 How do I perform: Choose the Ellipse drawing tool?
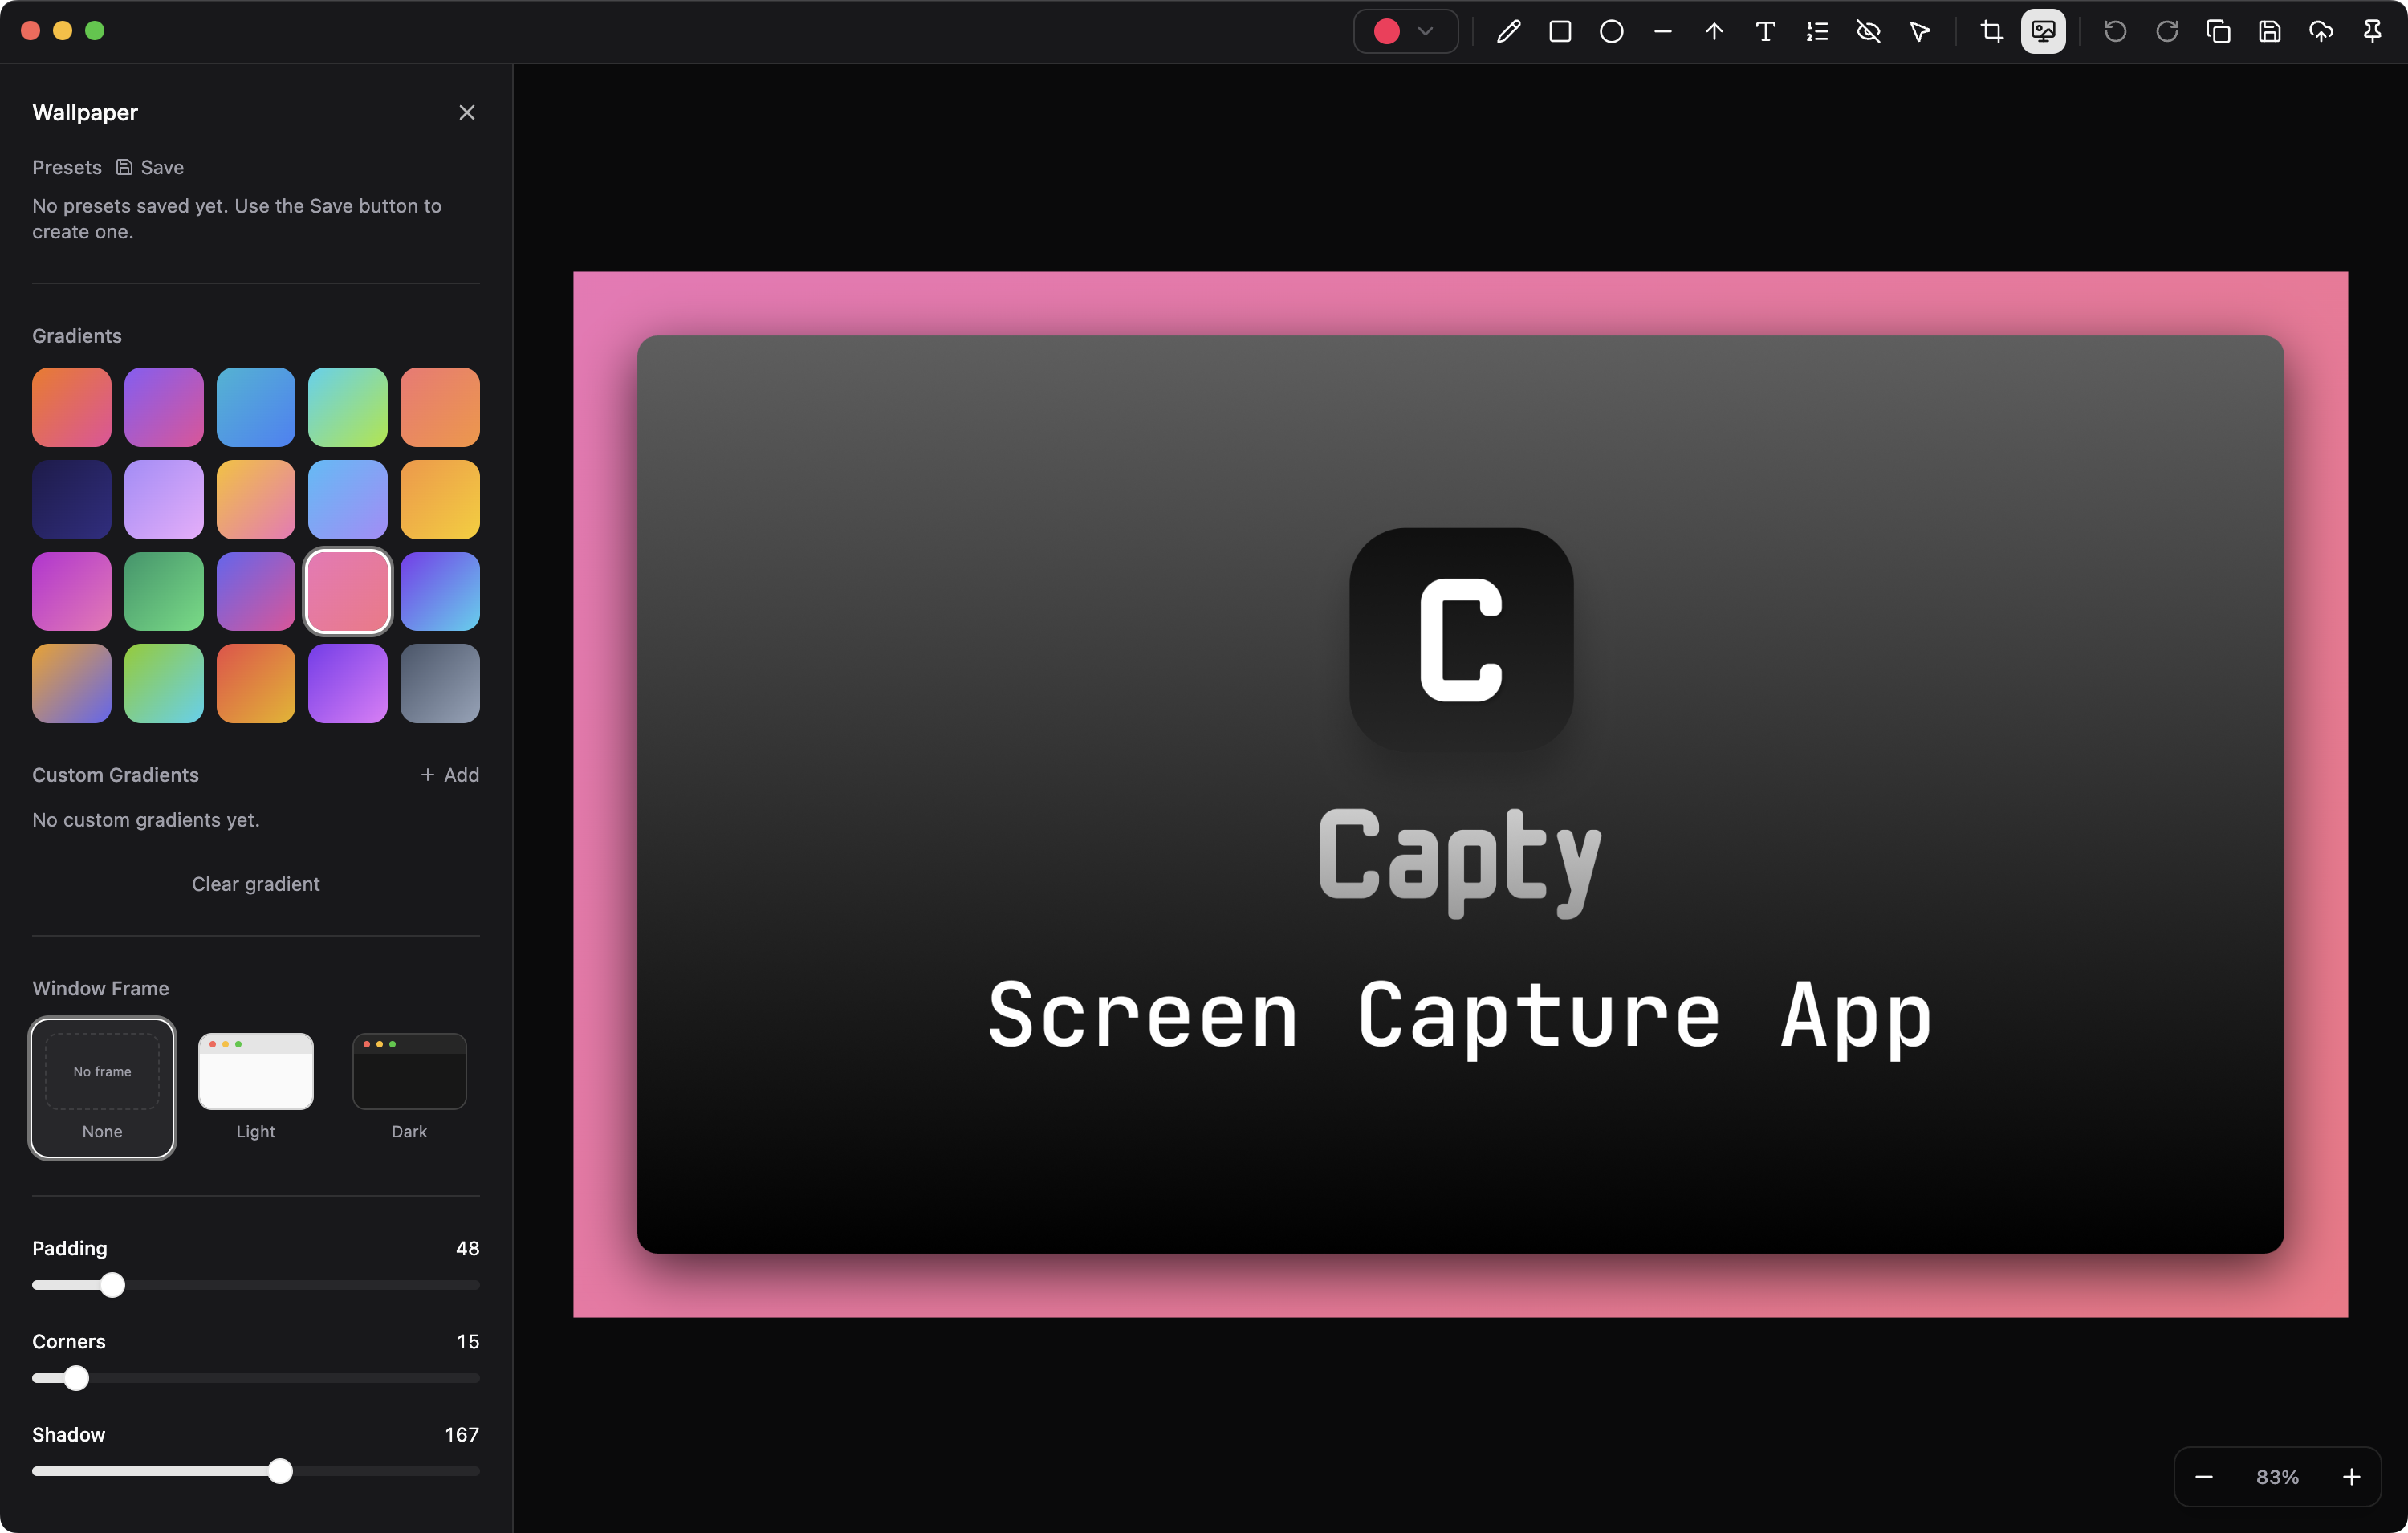click(1611, 31)
